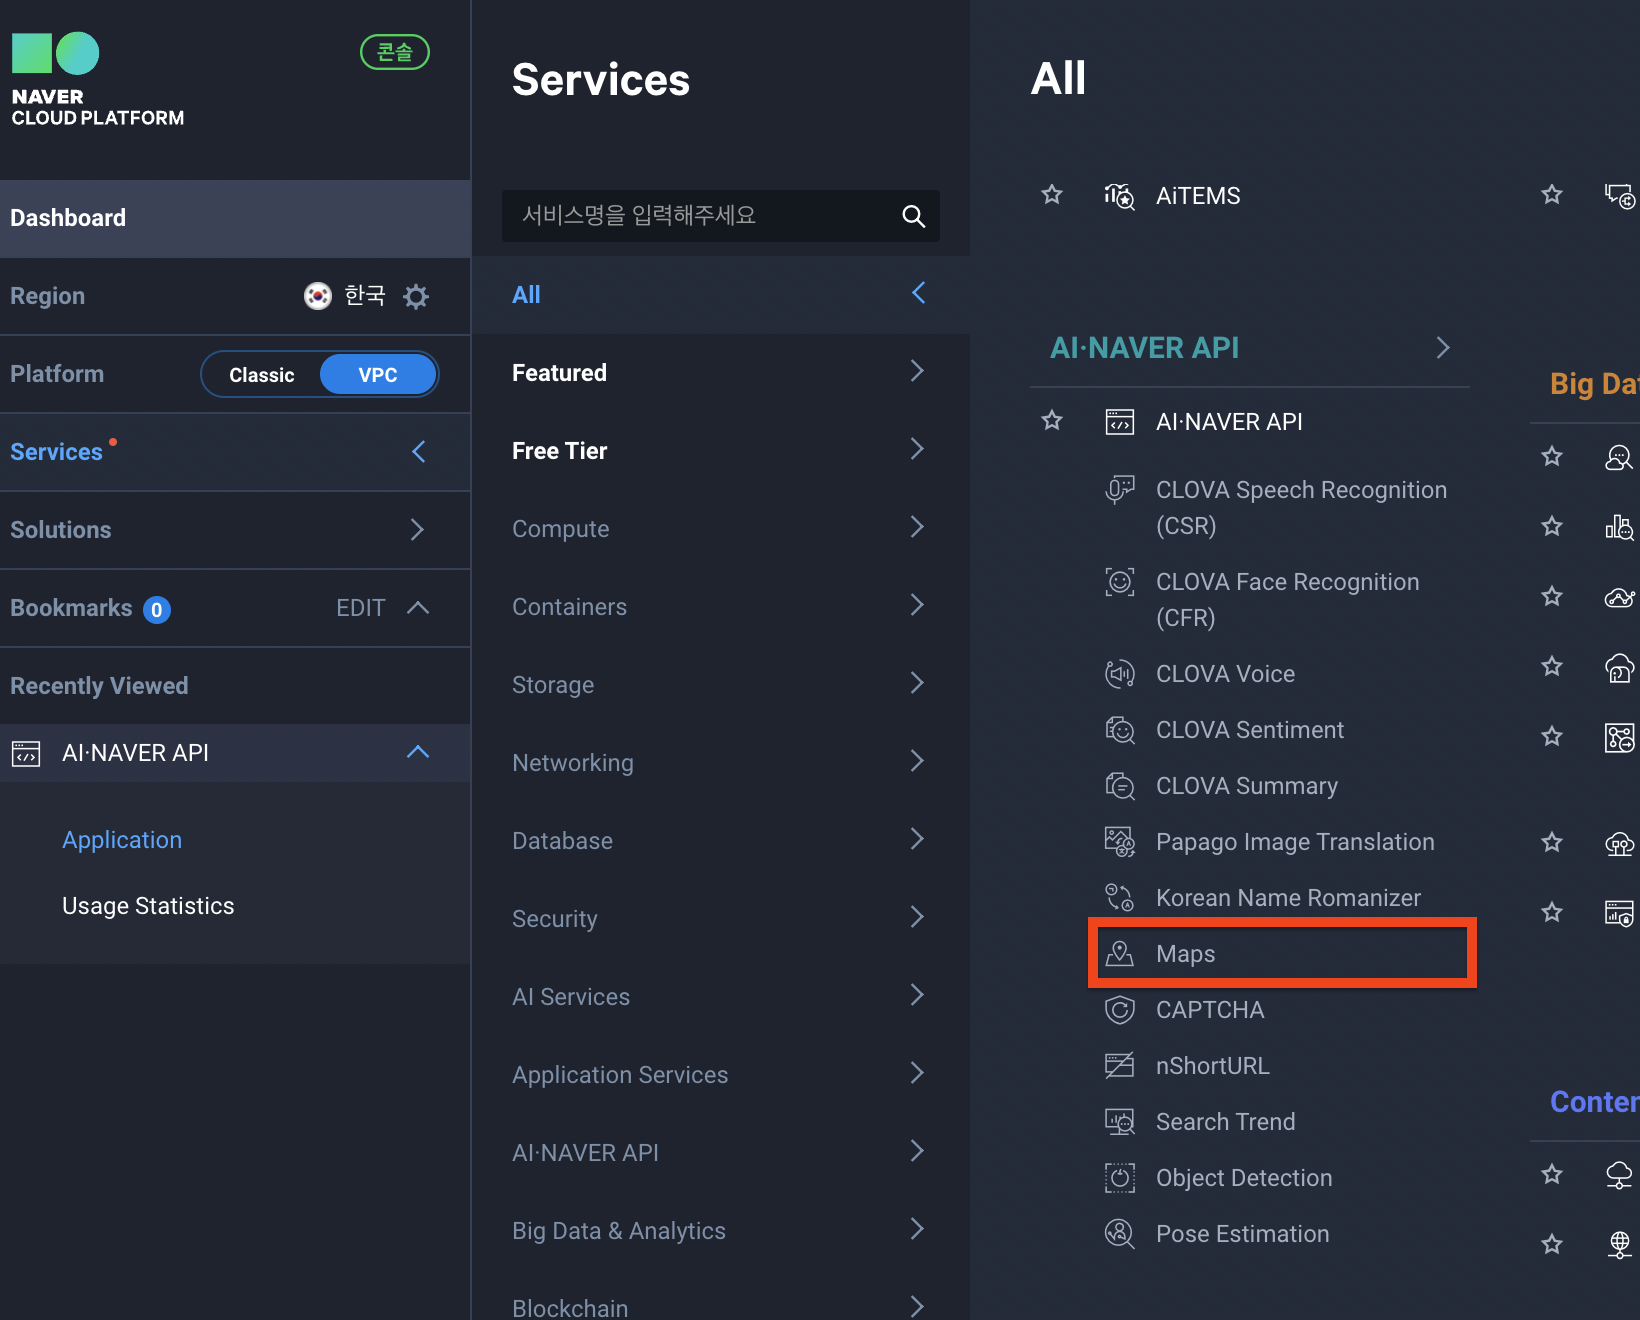
Task: Toggle first bookmark star under Content heading
Action: click(1552, 1174)
